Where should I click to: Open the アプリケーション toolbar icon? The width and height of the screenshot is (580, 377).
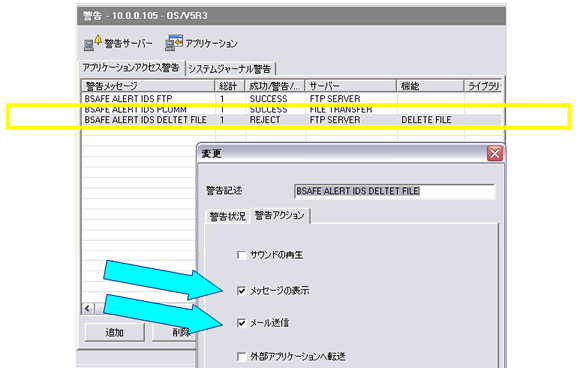(x=174, y=43)
